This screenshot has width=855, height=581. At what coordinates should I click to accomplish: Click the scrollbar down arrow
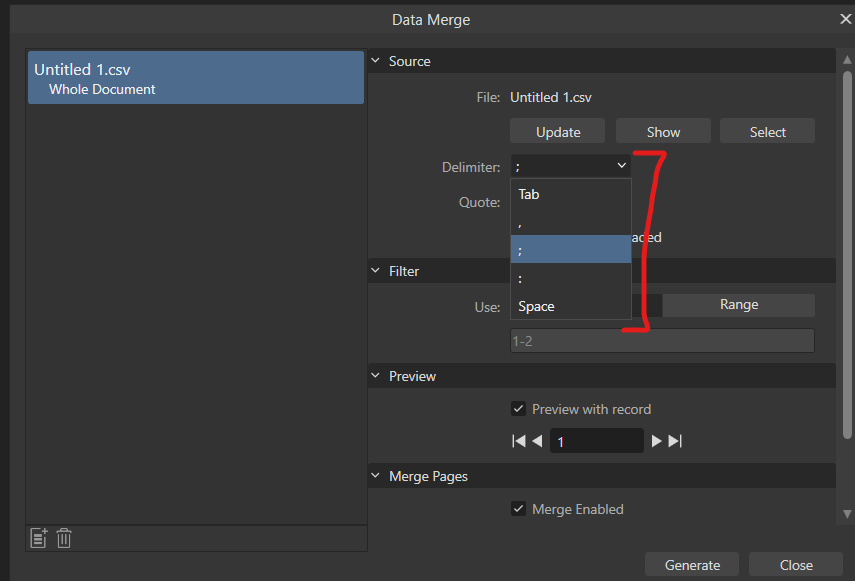point(847,514)
